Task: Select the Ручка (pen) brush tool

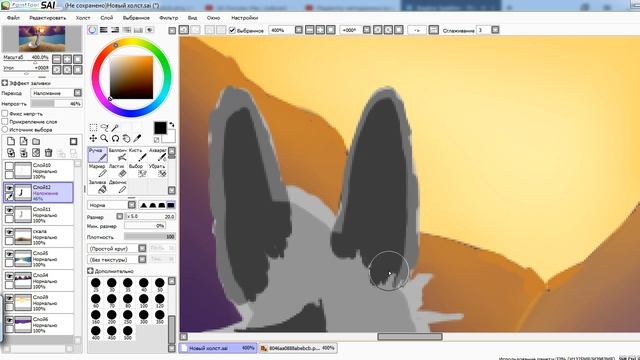Action: coord(98,155)
